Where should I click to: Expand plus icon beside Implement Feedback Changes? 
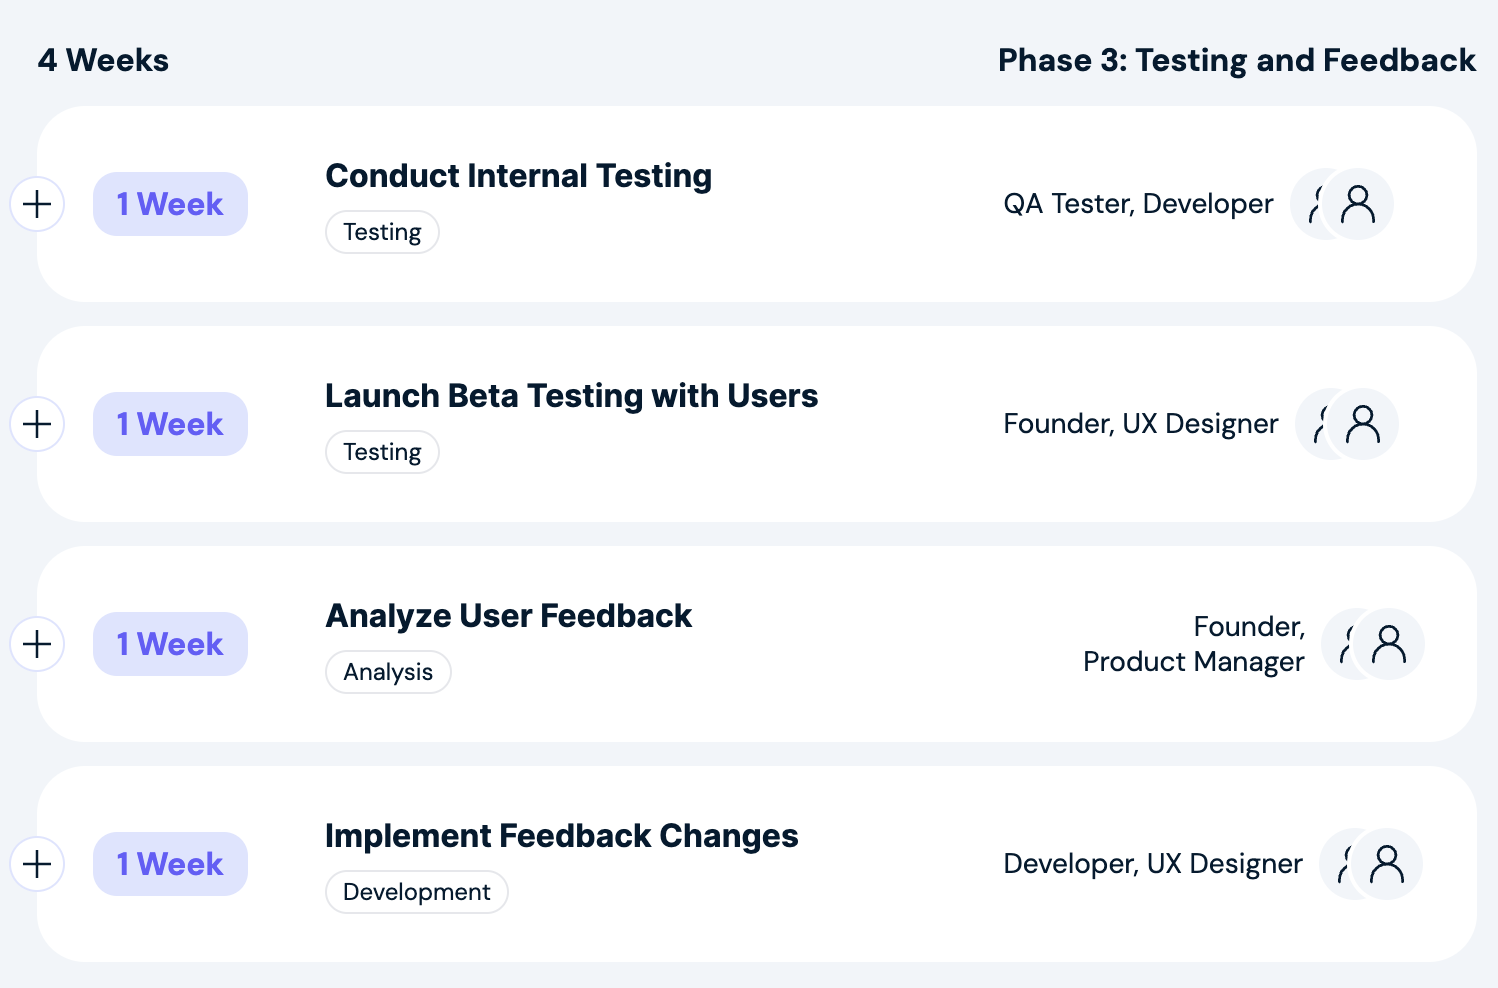37,864
